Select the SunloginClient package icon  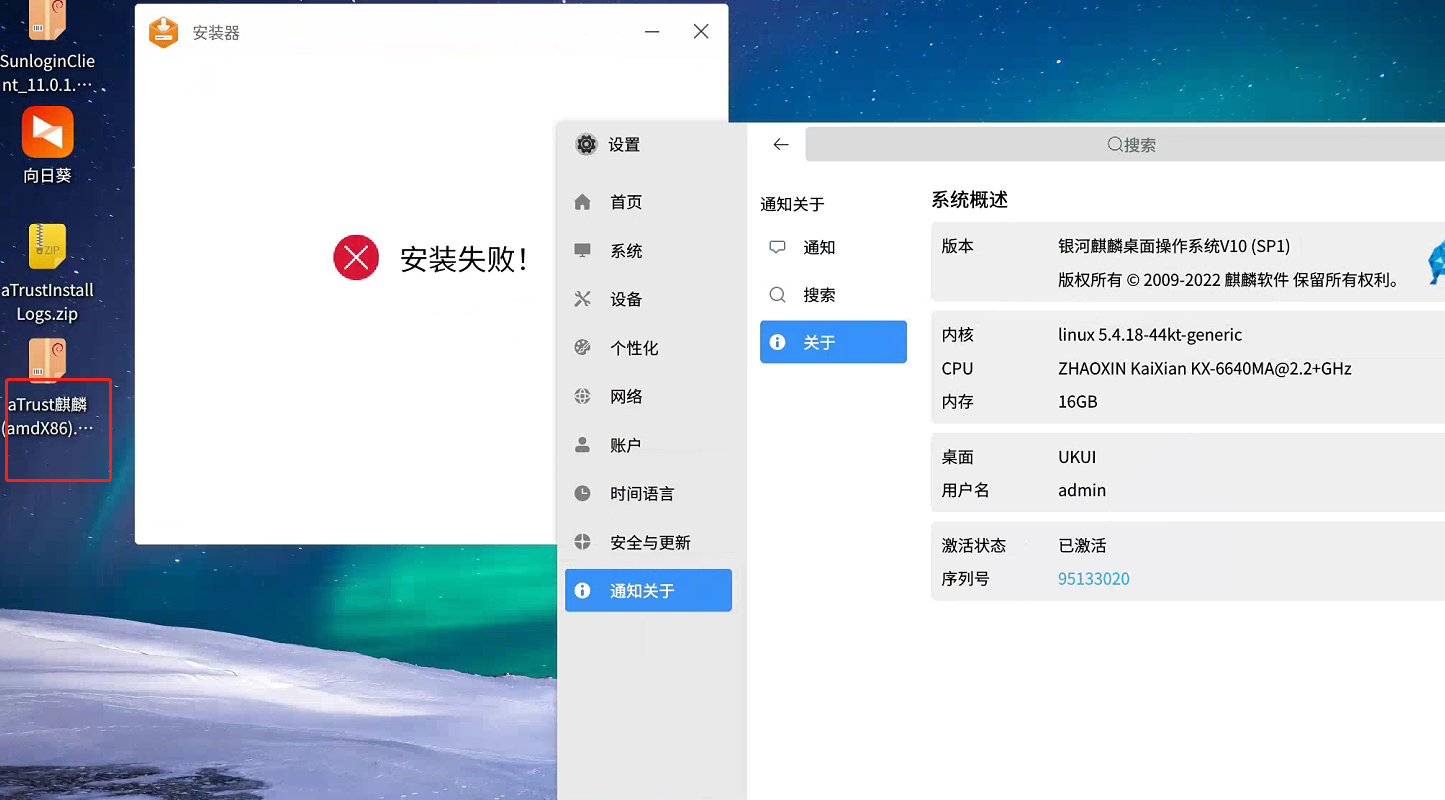(x=47, y=22)
